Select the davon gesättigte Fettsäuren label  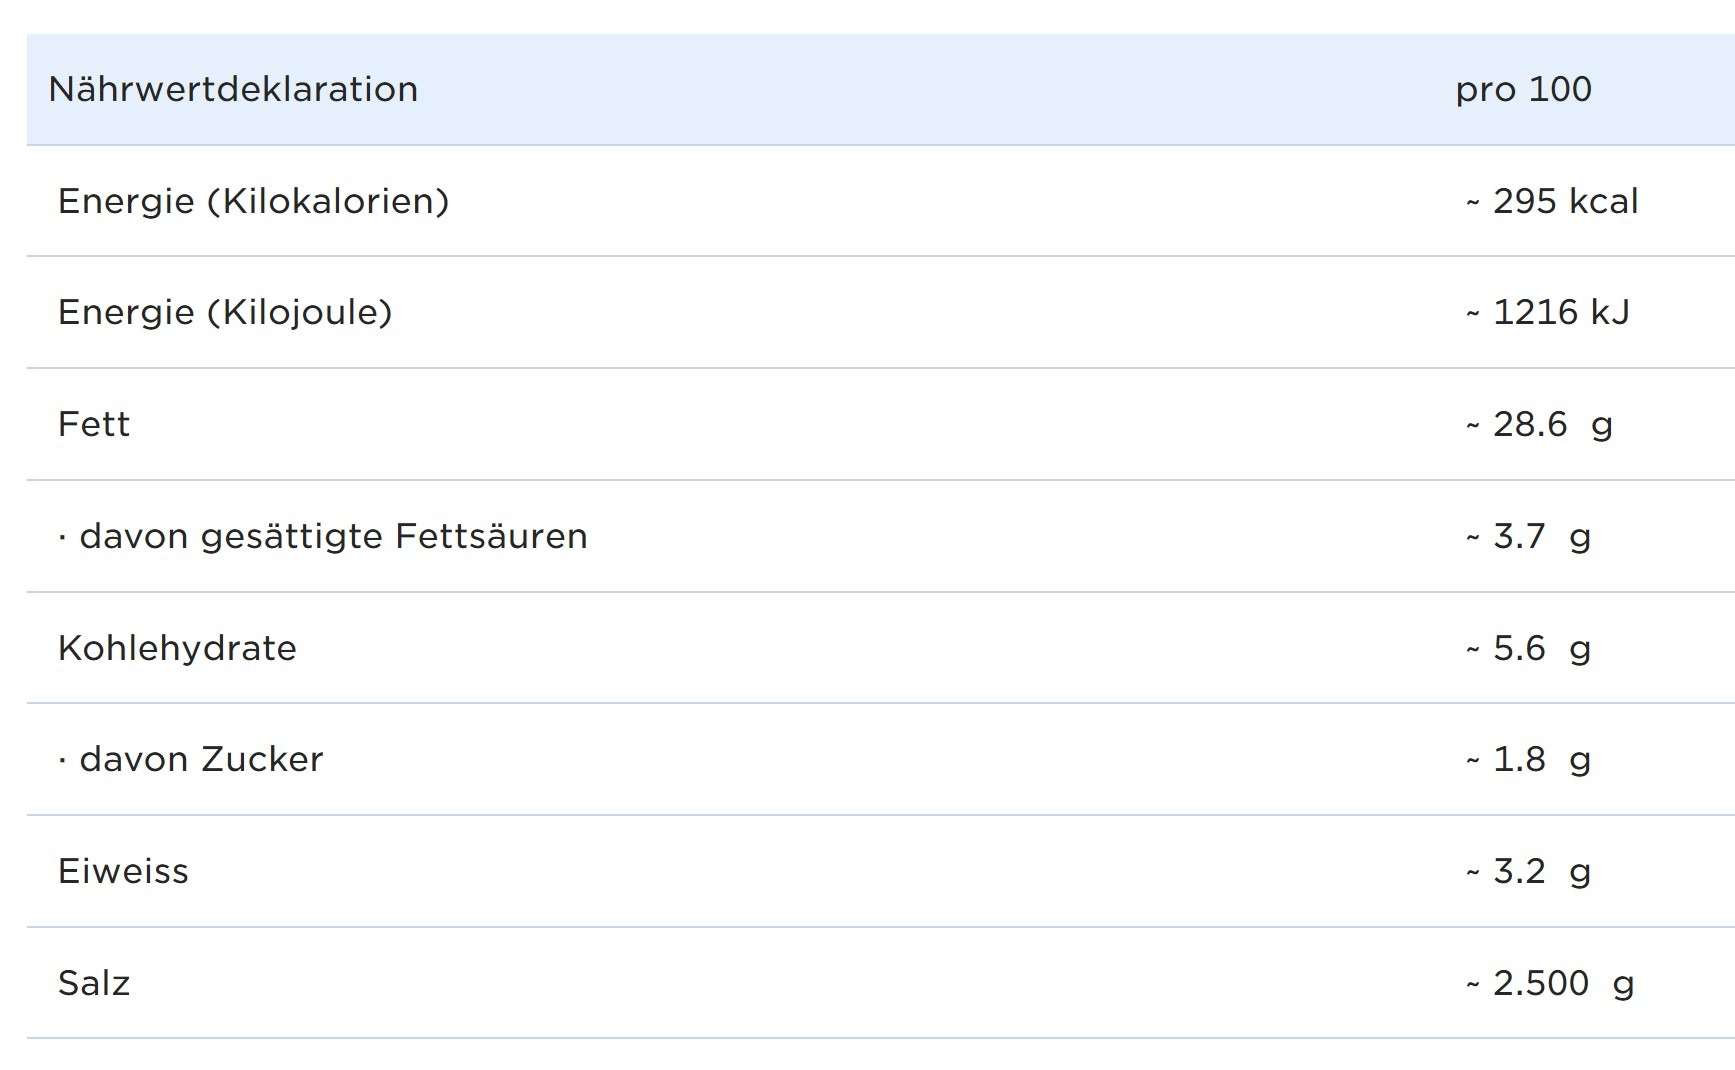pos(333,537)
